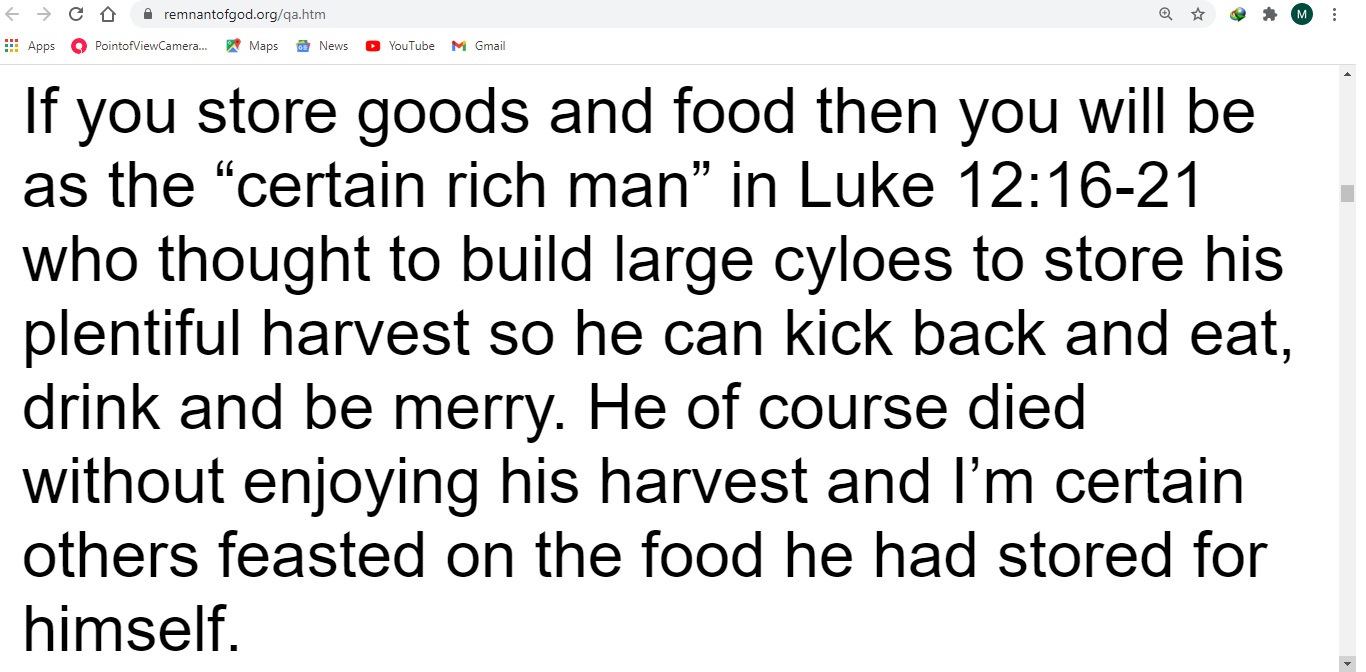This screenshot has height=672, width=1366.
Task: Click the scrollbar up arrow
Action: point(1347,74)
